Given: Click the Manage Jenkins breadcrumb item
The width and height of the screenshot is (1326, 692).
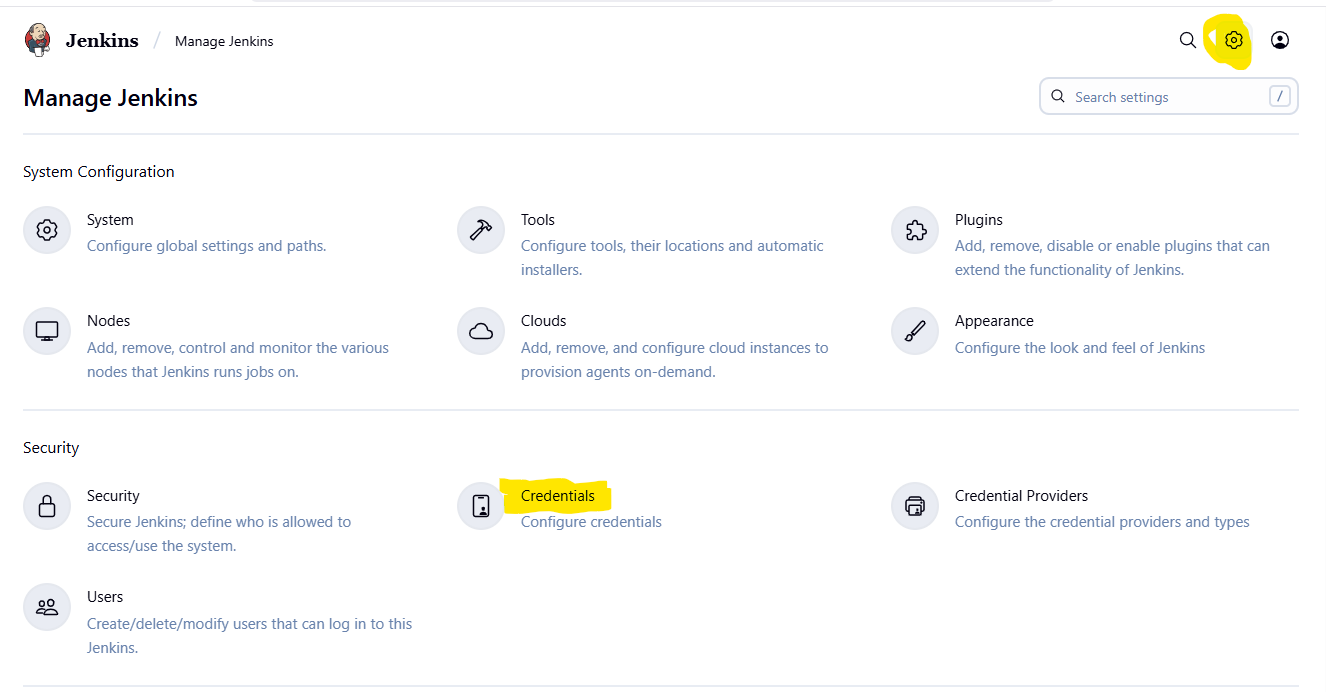Looking at the screenshot, I should (224, 41).
